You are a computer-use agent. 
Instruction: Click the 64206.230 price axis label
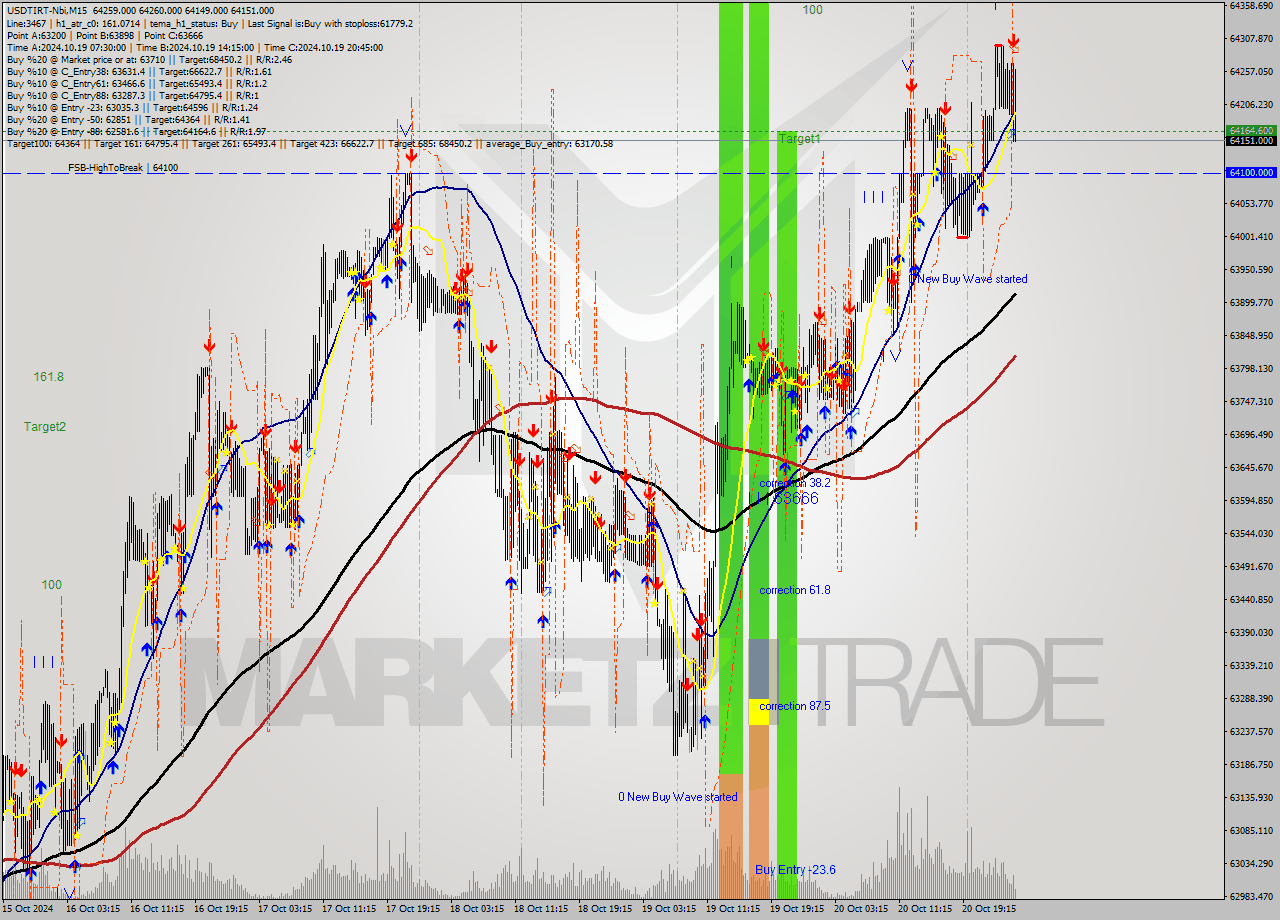(x=1251, y=104)
